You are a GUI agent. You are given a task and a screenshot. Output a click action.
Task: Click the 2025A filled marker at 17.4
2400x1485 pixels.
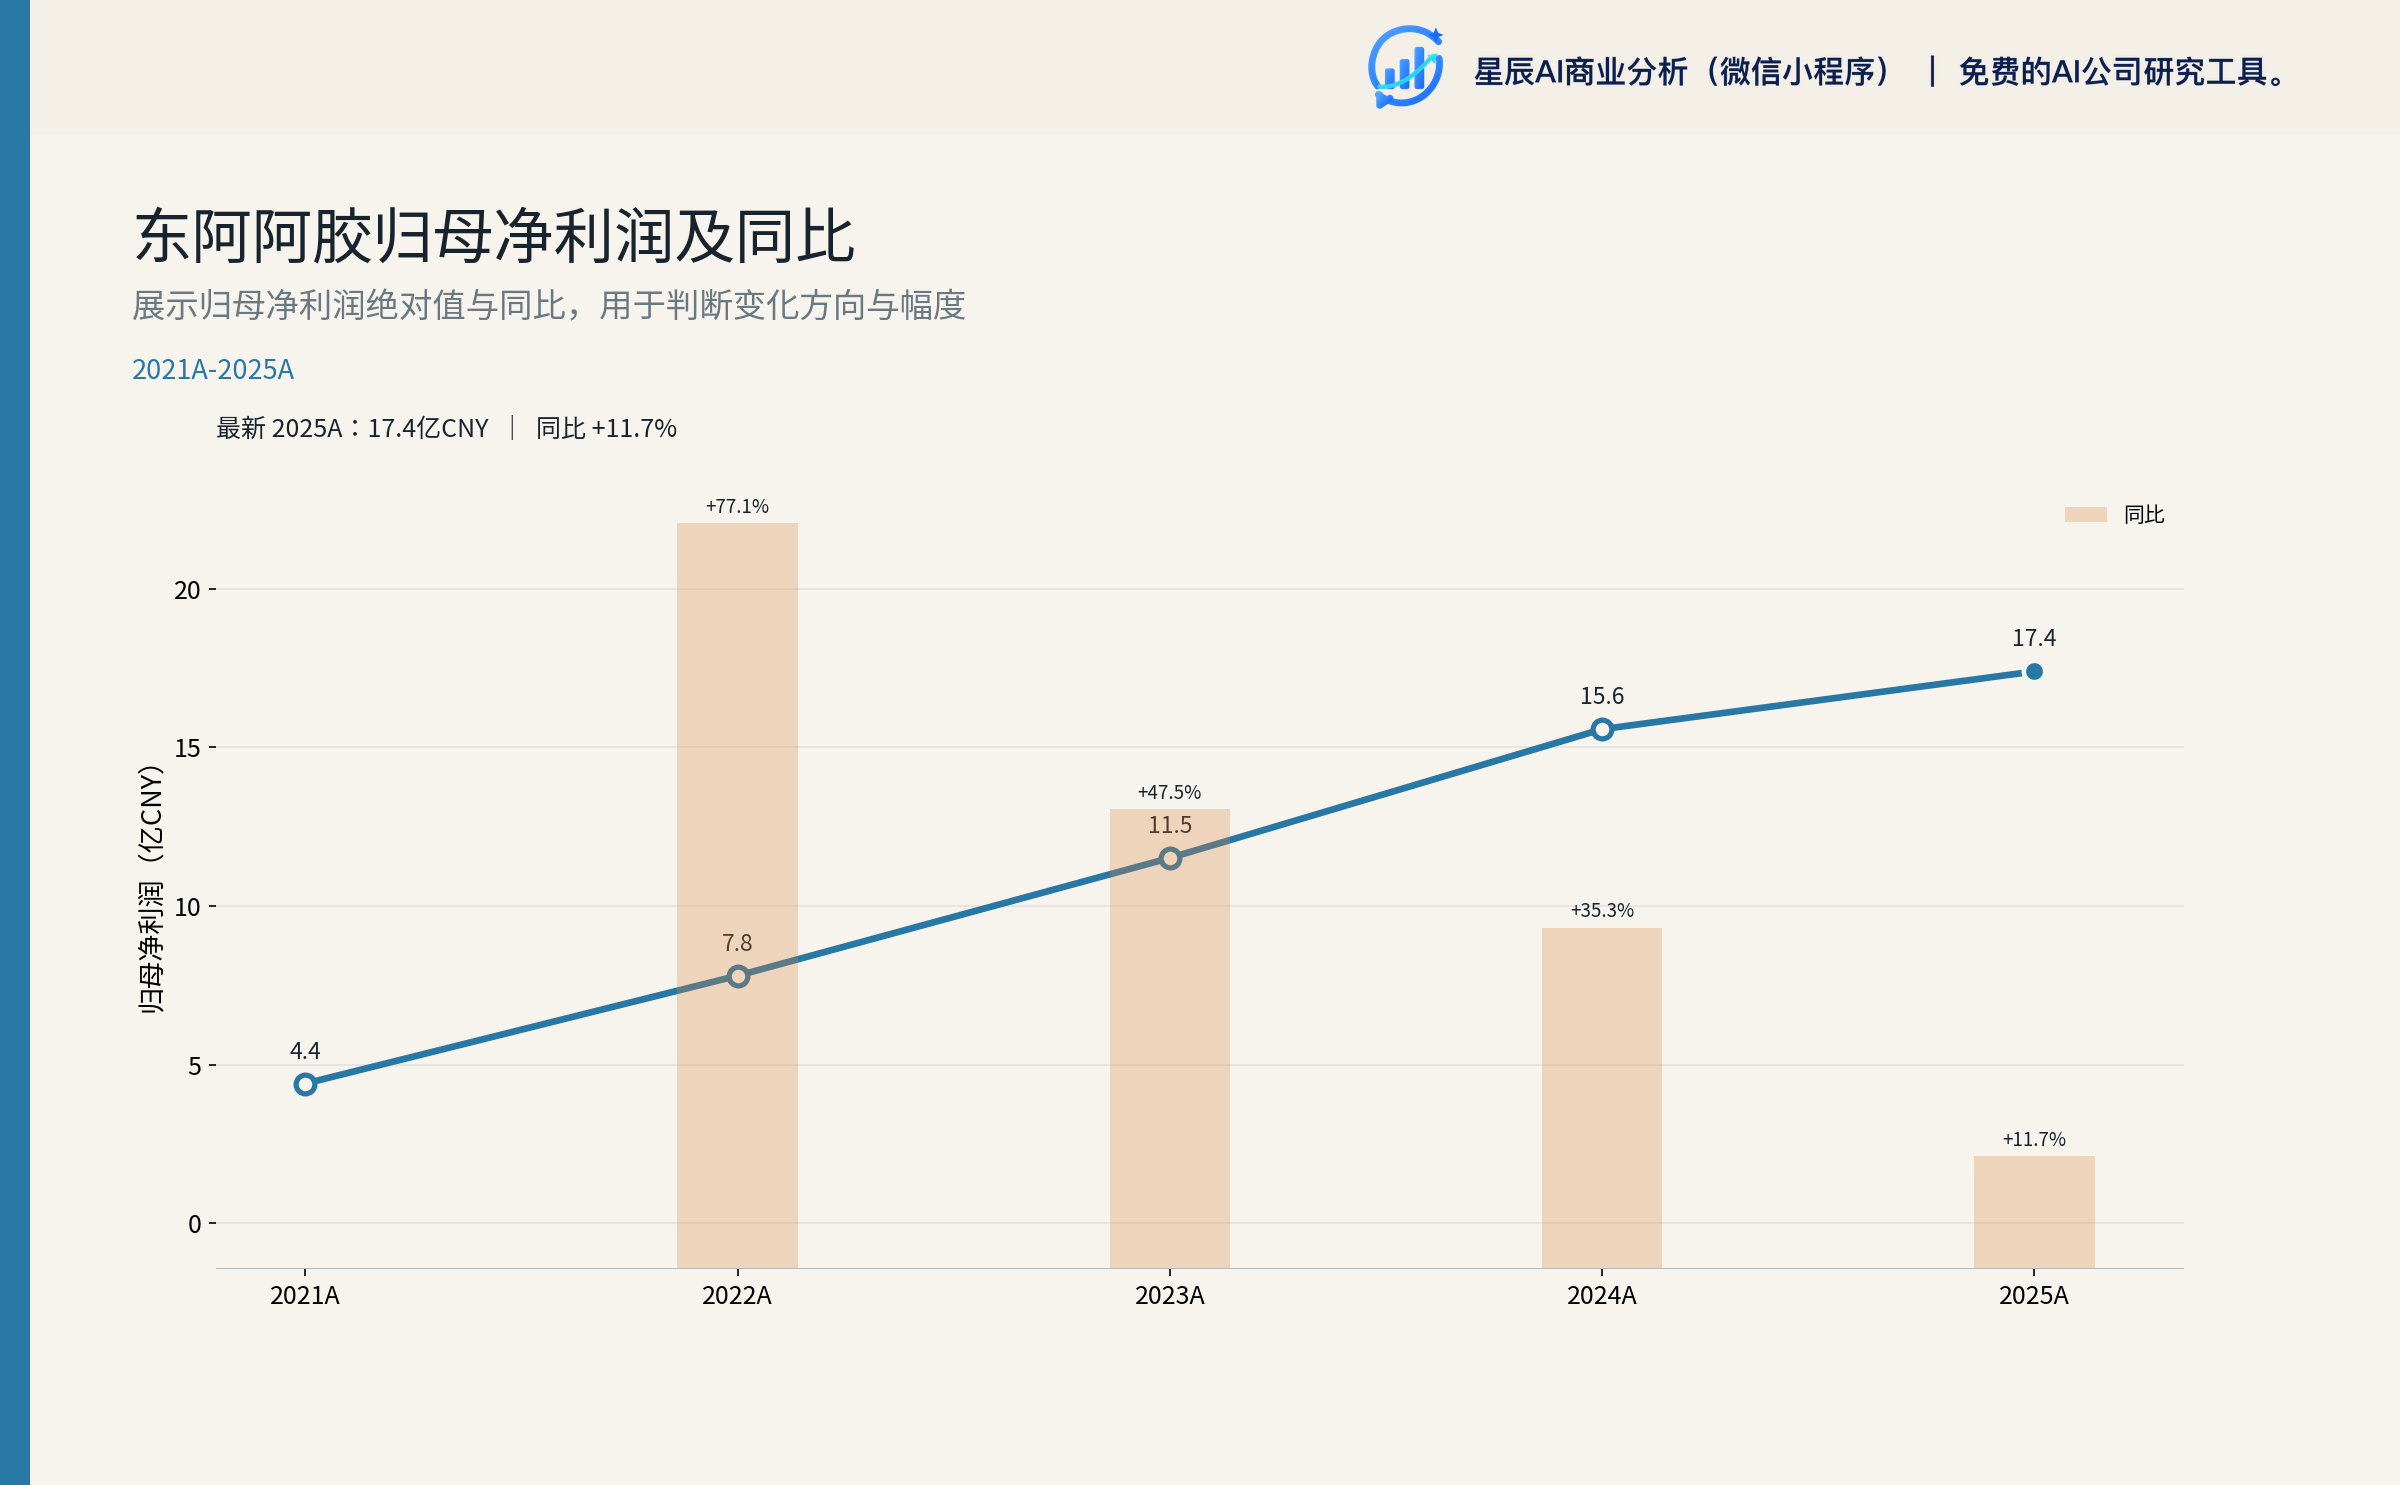pyautogui.click(x=2034, y=672)
